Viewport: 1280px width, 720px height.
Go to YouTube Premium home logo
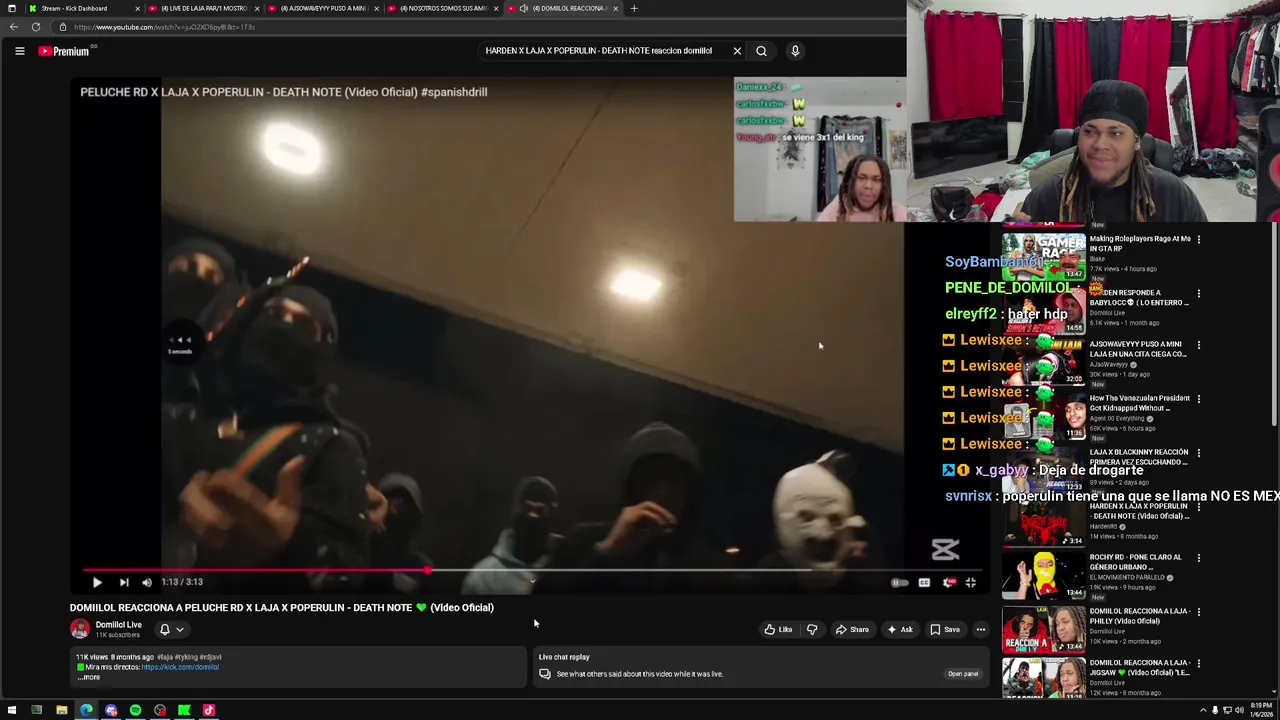(x=65, y=51)
